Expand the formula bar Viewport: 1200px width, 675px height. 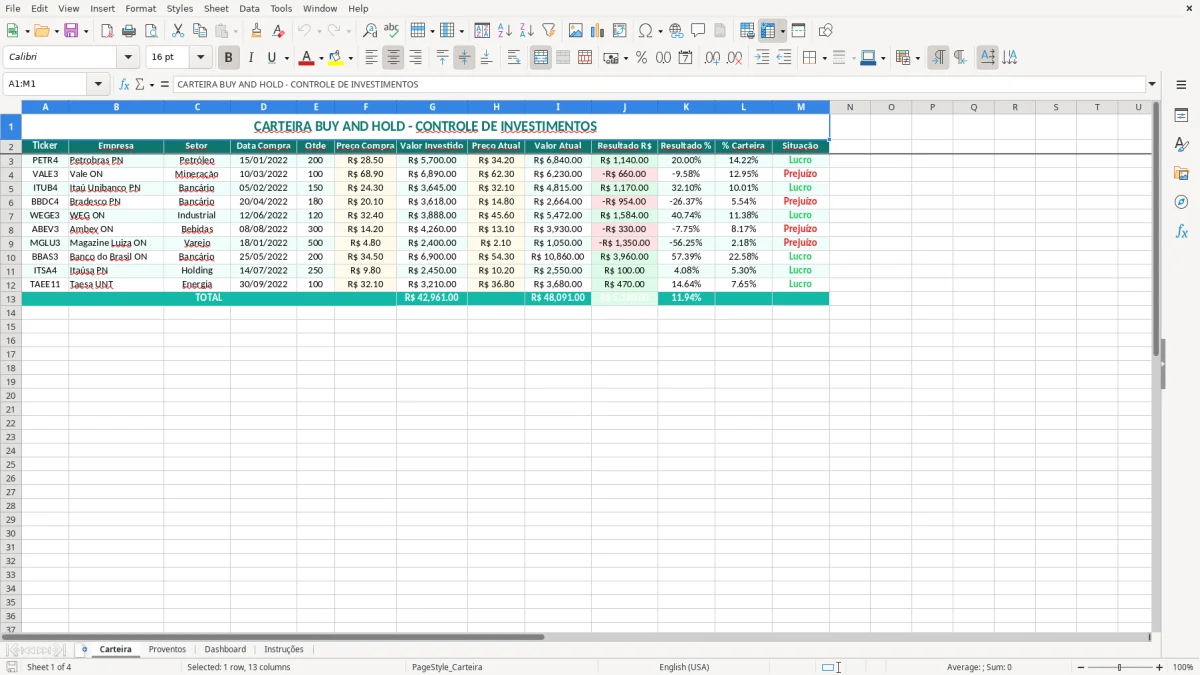(x=1152, y=84)
